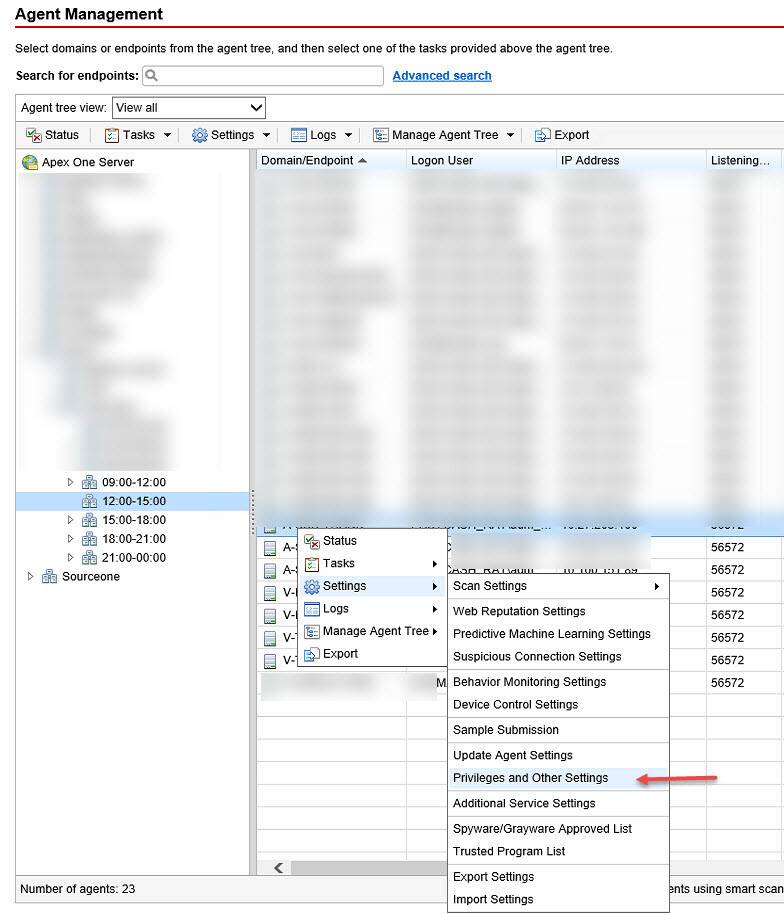
Task: Open the Advanced search link
Action: click(x=442, y=76)
